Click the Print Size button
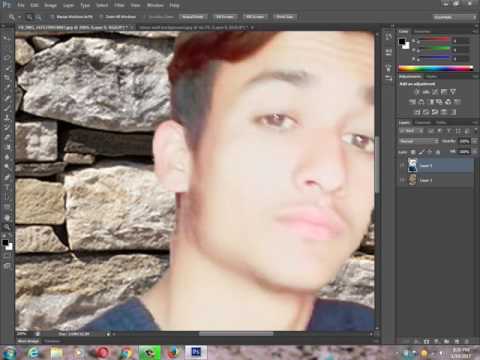The width and height of the screenshot is (480, 360). click(284, 17)
